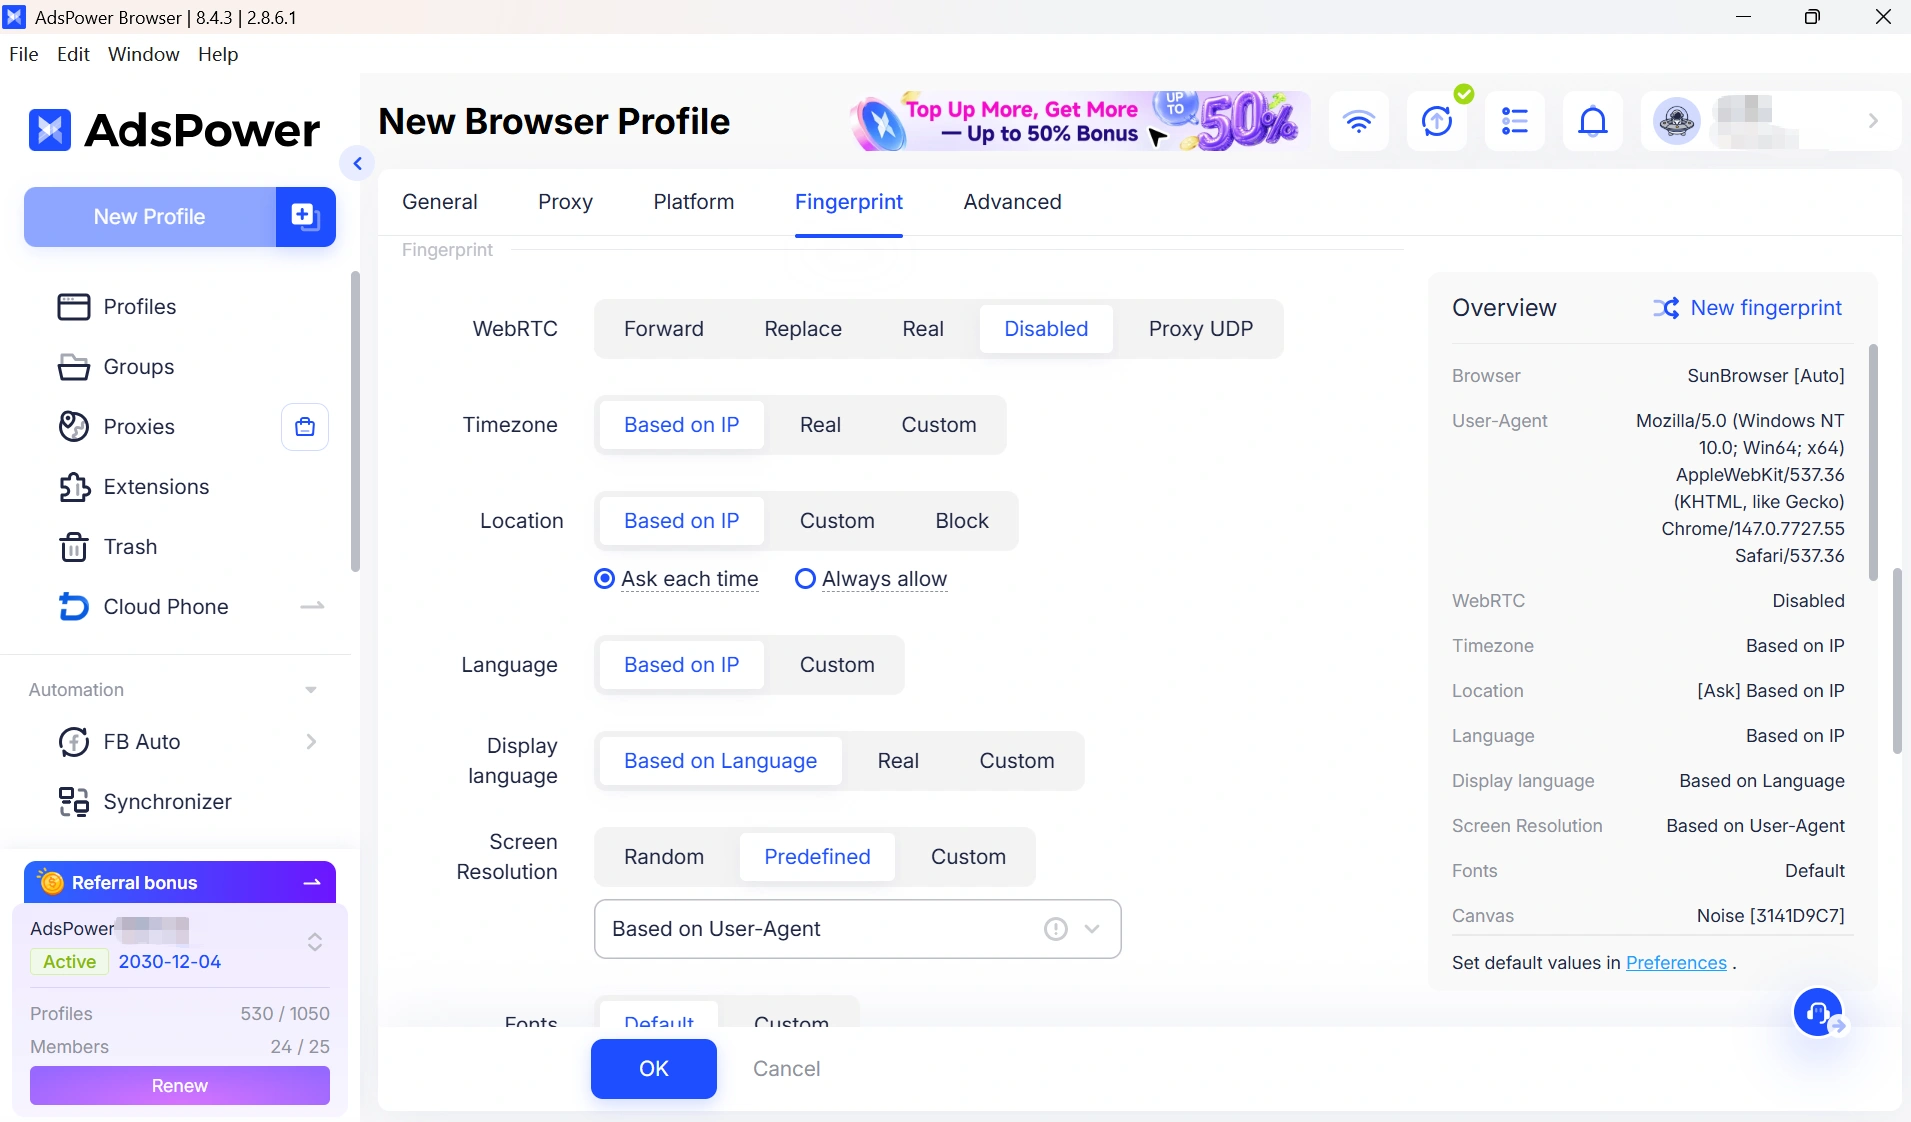Click the shuffle icon for New fingerprint

[1666, 308]
